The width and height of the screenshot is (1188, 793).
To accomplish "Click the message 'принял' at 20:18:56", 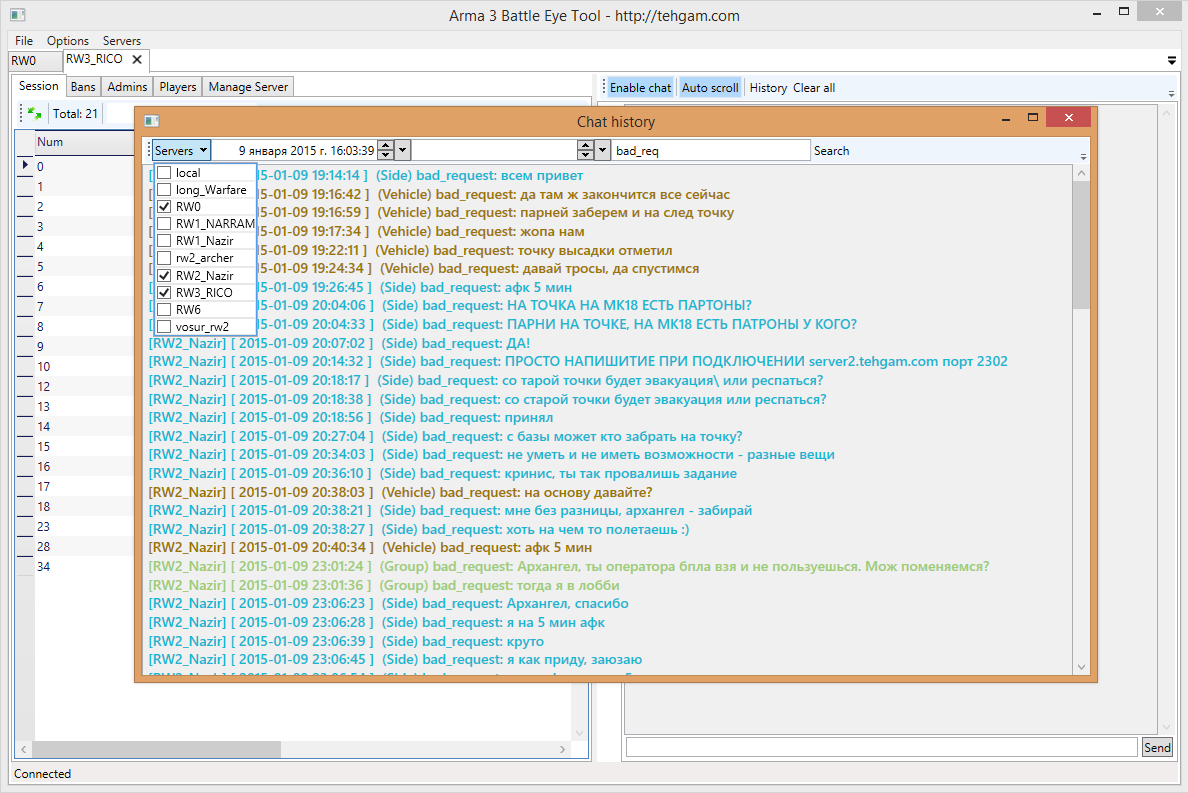I will (x=528, y=417).
